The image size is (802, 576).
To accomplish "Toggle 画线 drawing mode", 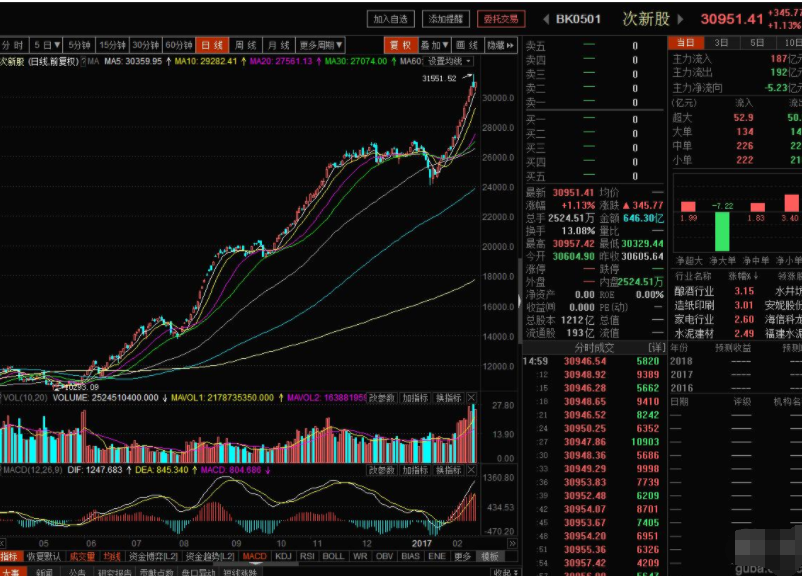I will [x=466, y=45].
